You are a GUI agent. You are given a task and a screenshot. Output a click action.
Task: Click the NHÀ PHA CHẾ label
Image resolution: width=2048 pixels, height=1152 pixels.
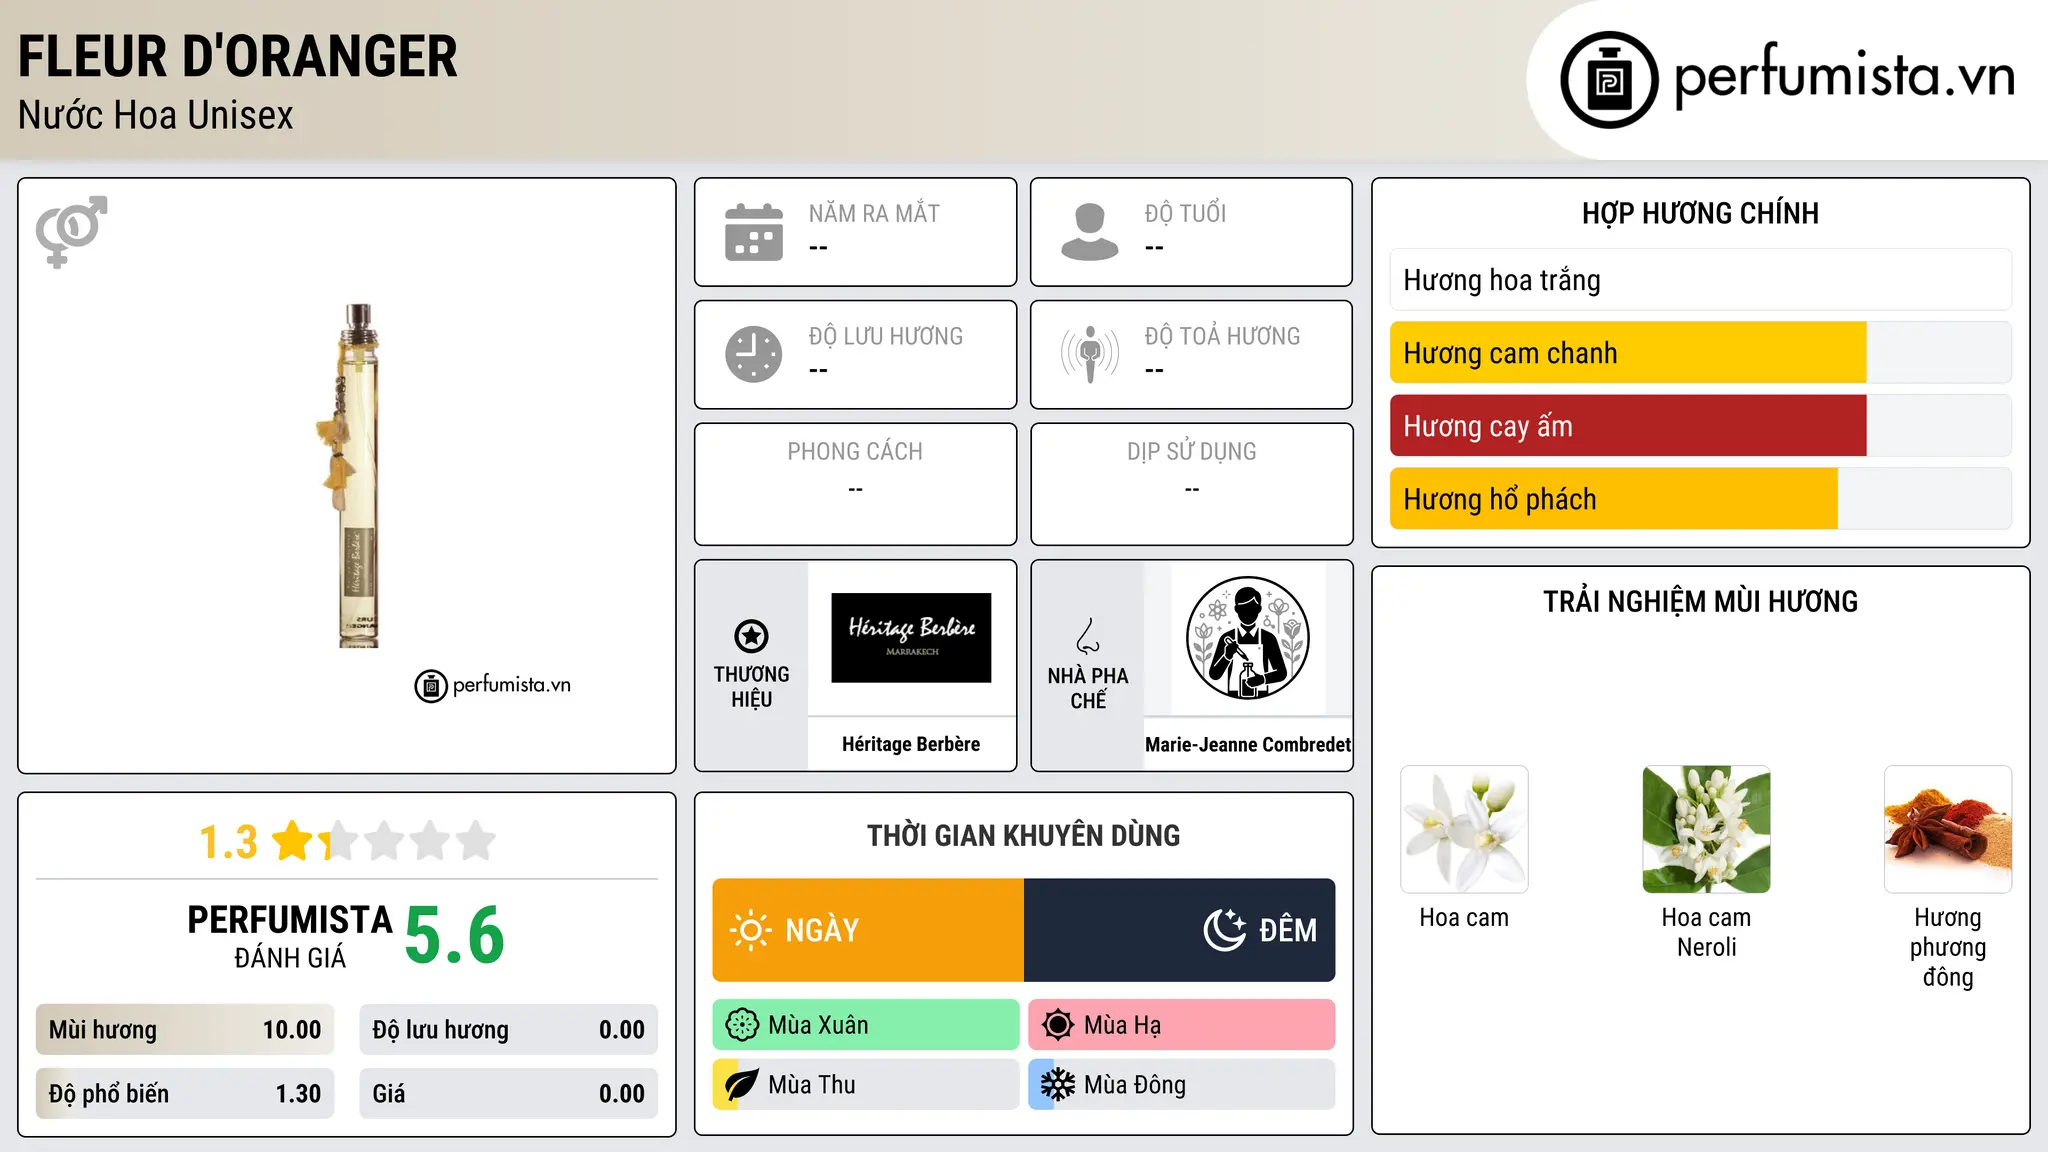click(x=1088, y=688)
